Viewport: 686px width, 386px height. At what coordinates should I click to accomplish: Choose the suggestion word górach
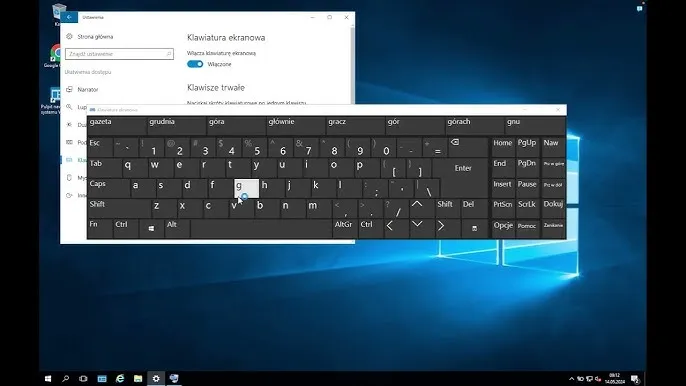tap(475, 126)
